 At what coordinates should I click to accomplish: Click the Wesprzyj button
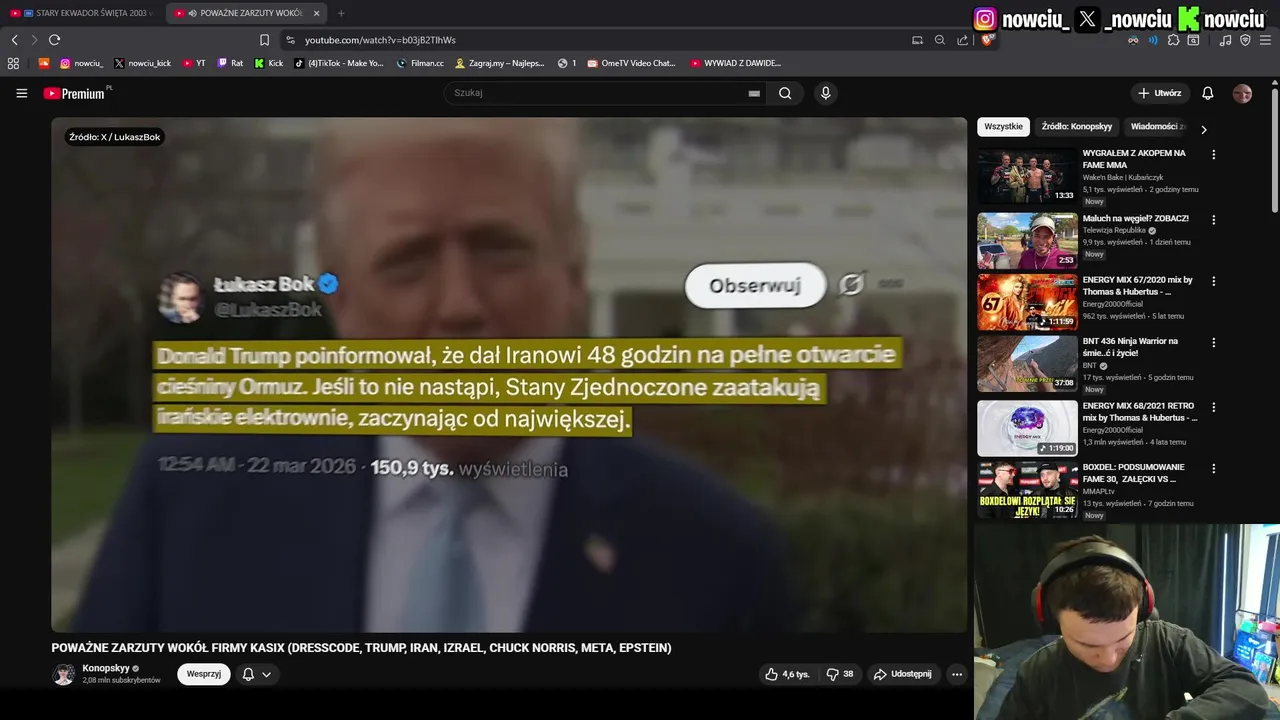click(x=204, y=674)
